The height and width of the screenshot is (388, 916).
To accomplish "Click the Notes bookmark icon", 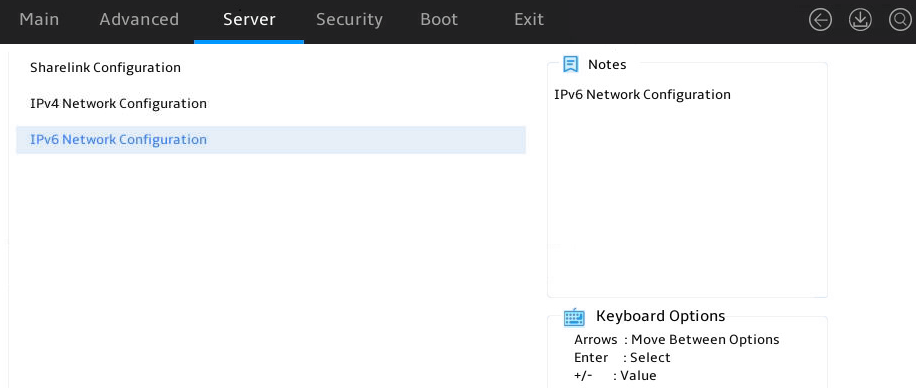I will tap(570, 64).
